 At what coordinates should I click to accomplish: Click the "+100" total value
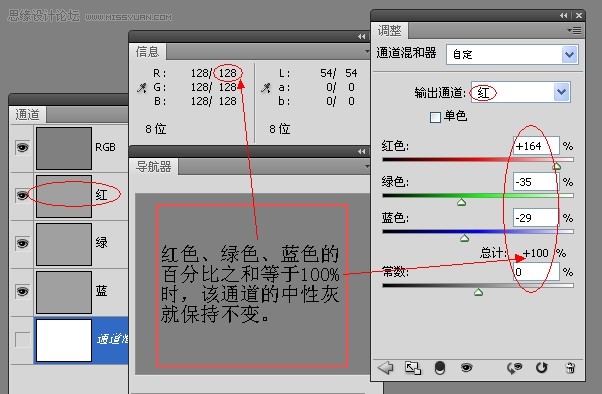tap(535, 253)
